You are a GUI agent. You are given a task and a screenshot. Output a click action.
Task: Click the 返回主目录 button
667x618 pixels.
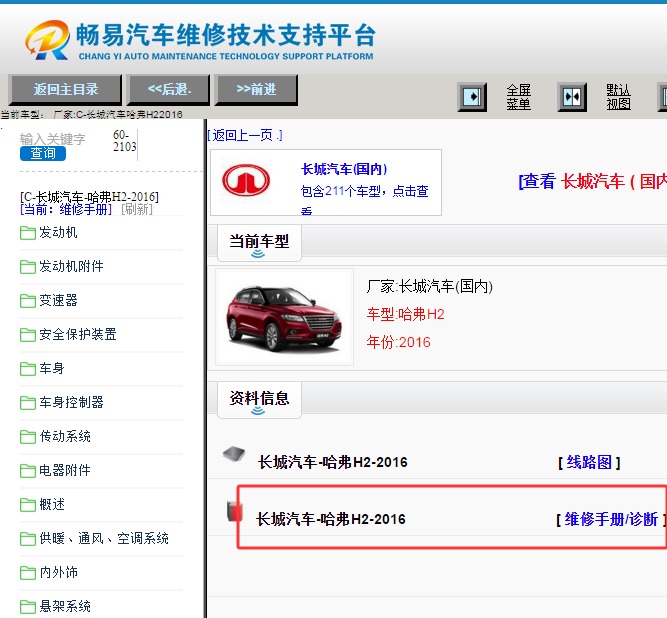[x=66, y=89]
